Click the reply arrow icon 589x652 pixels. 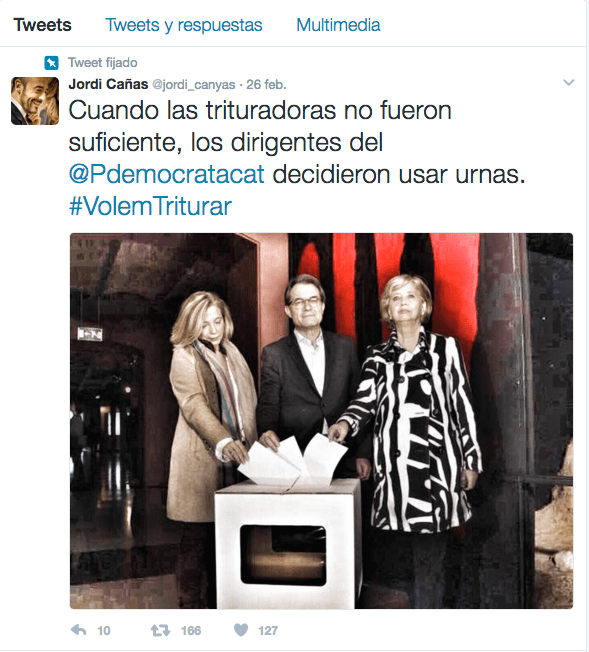coord(79,630)
